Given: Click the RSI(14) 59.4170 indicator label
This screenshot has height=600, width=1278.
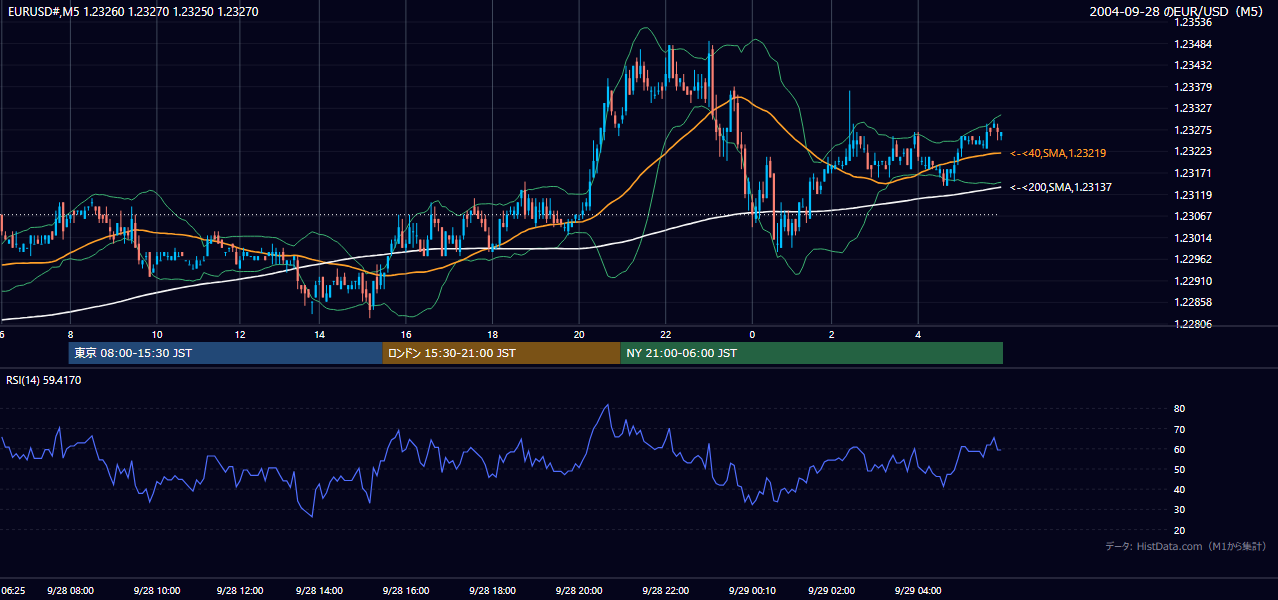Looking at the screenshot, I should point(44,380).
